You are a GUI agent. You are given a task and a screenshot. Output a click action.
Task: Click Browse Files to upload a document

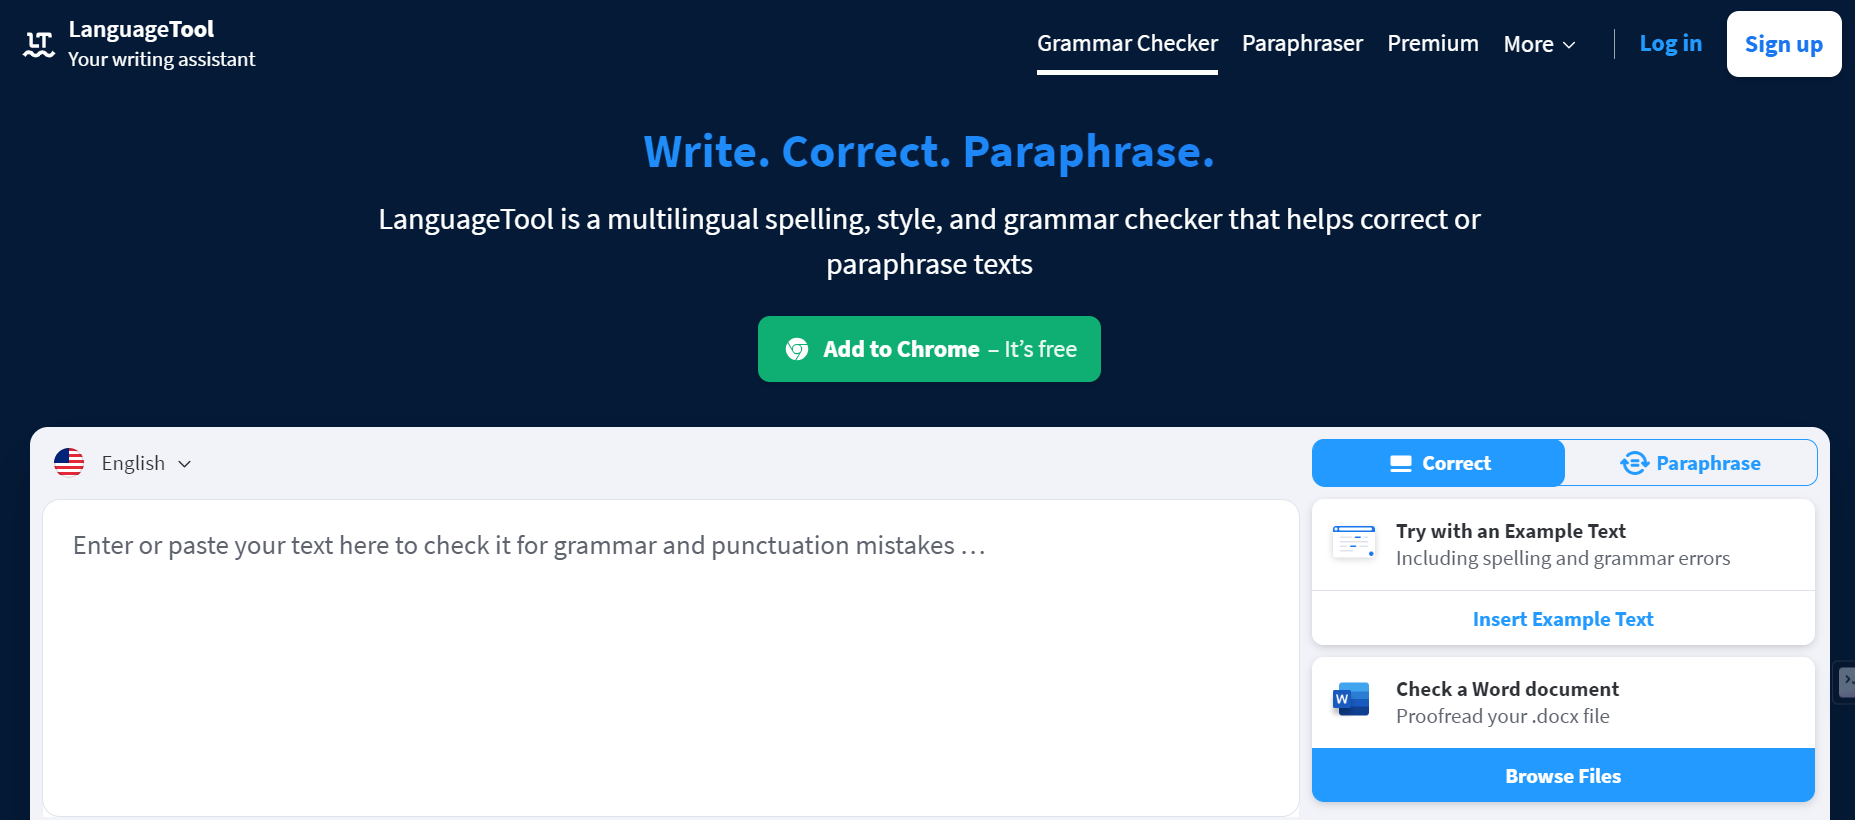1562,775
